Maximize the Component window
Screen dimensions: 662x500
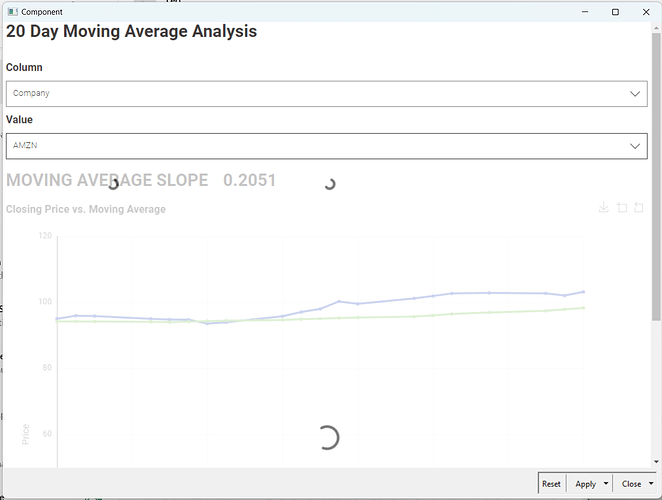coord(615,12)
